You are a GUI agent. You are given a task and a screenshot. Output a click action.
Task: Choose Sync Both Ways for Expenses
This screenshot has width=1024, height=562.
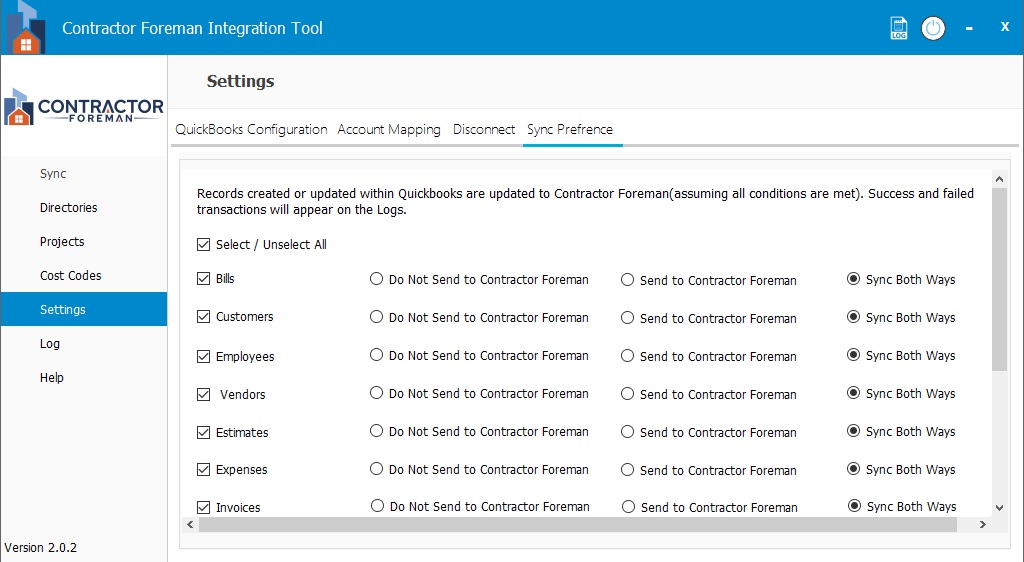853,468
